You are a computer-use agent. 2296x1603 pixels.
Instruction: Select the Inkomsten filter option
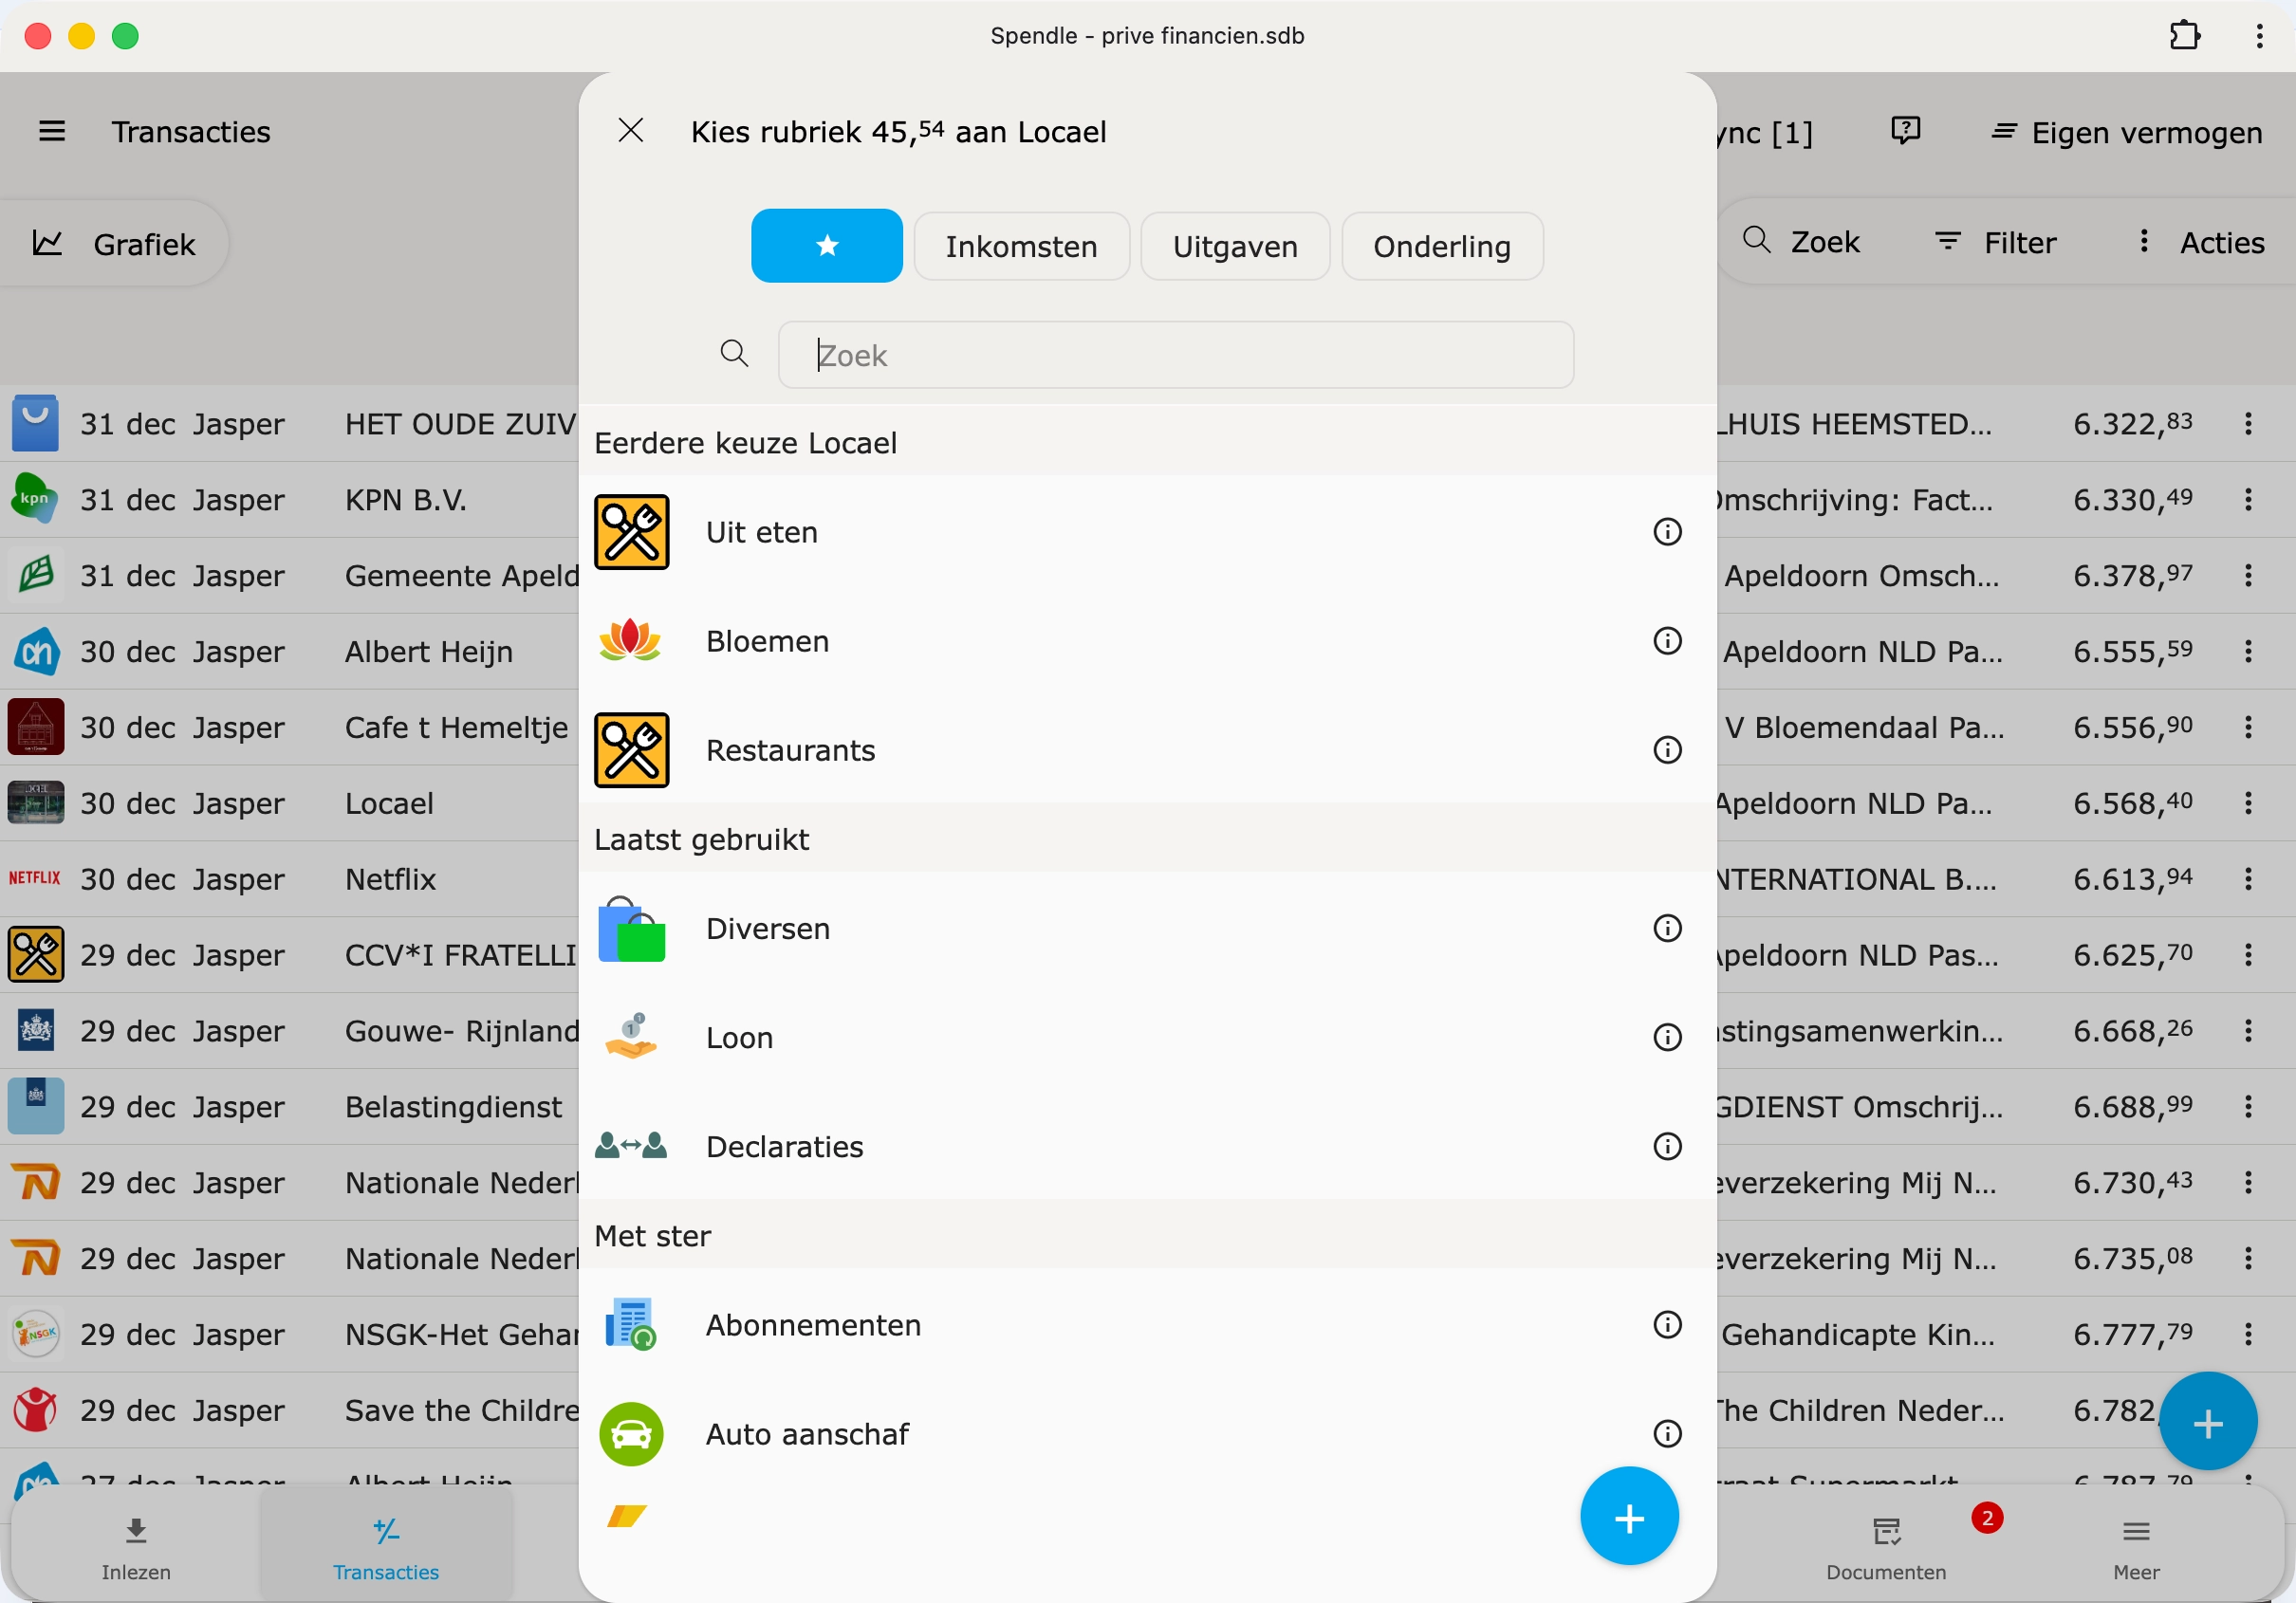tap(1021, 246)
